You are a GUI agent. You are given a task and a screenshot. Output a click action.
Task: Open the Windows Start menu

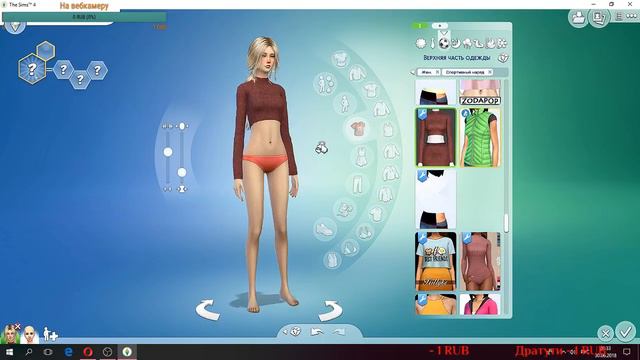(x=9, y=352)
